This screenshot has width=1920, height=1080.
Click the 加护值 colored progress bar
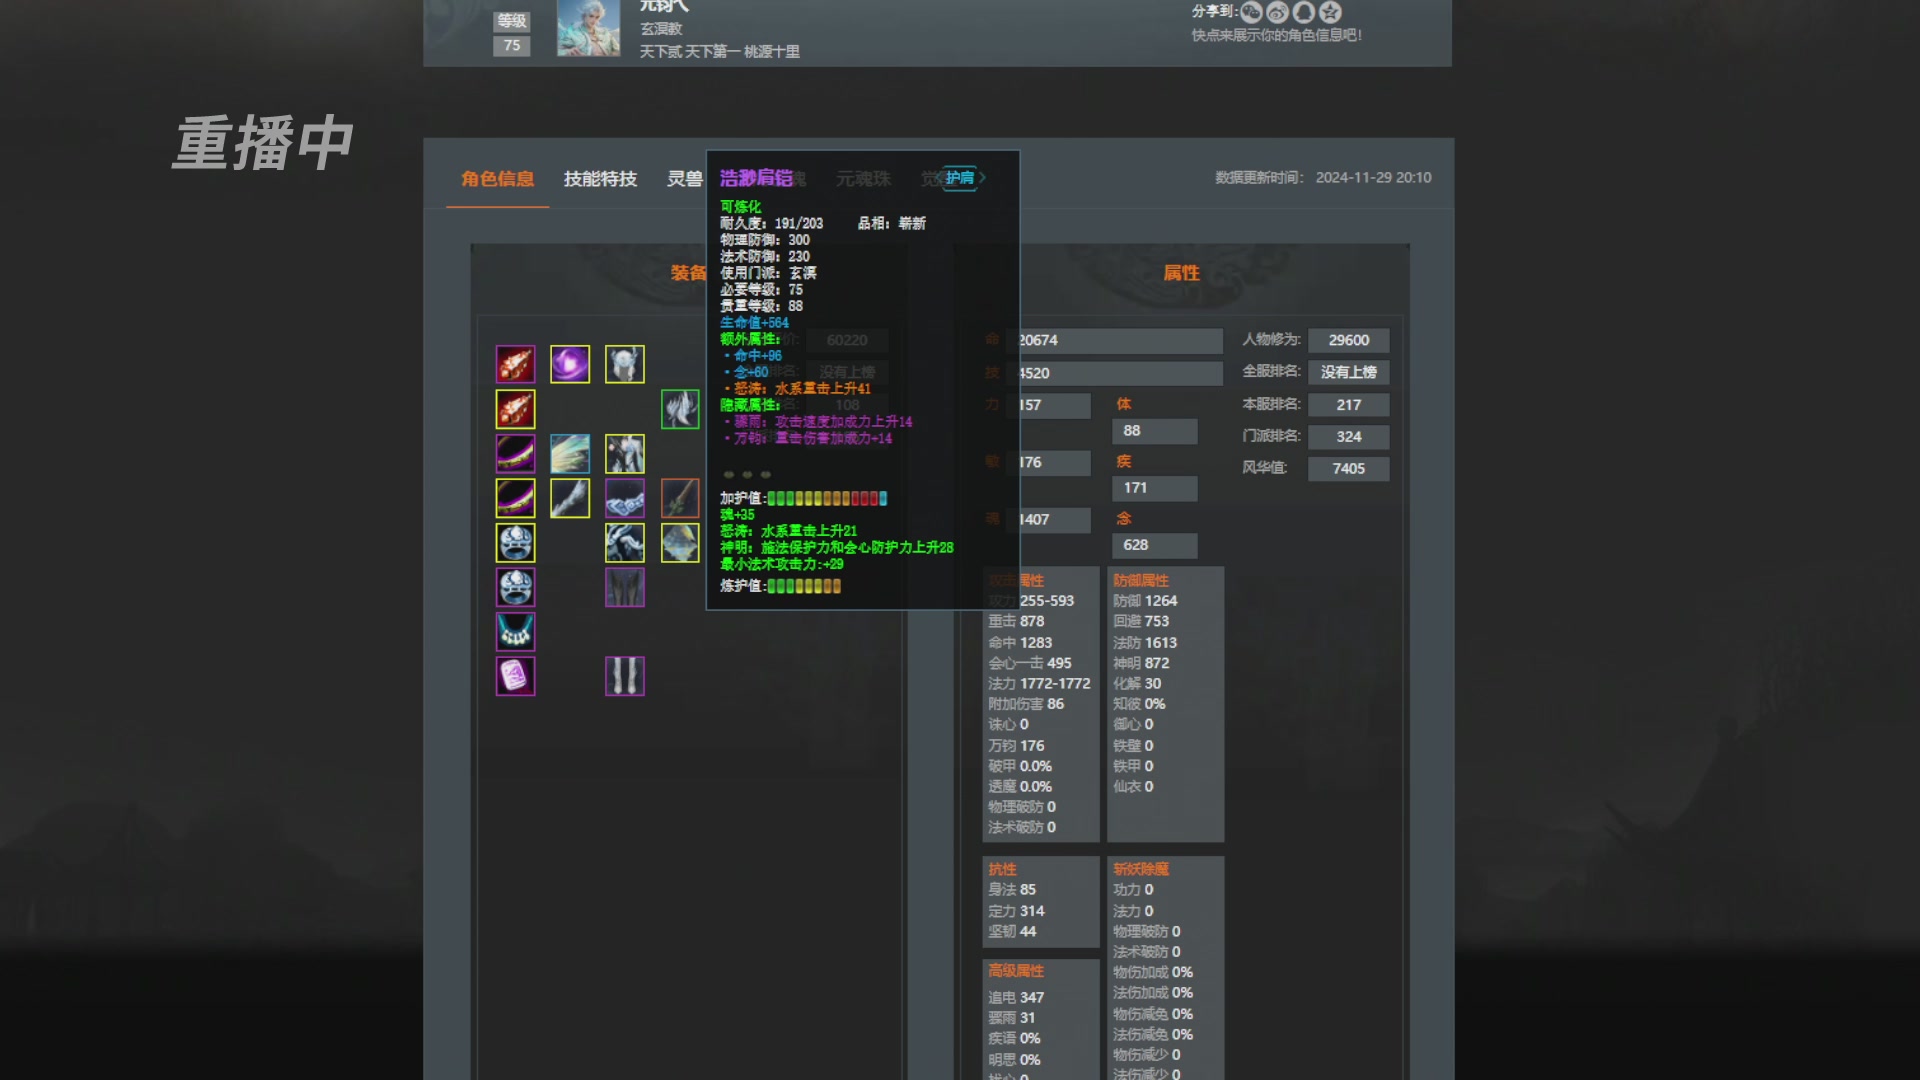click(827, 498)
